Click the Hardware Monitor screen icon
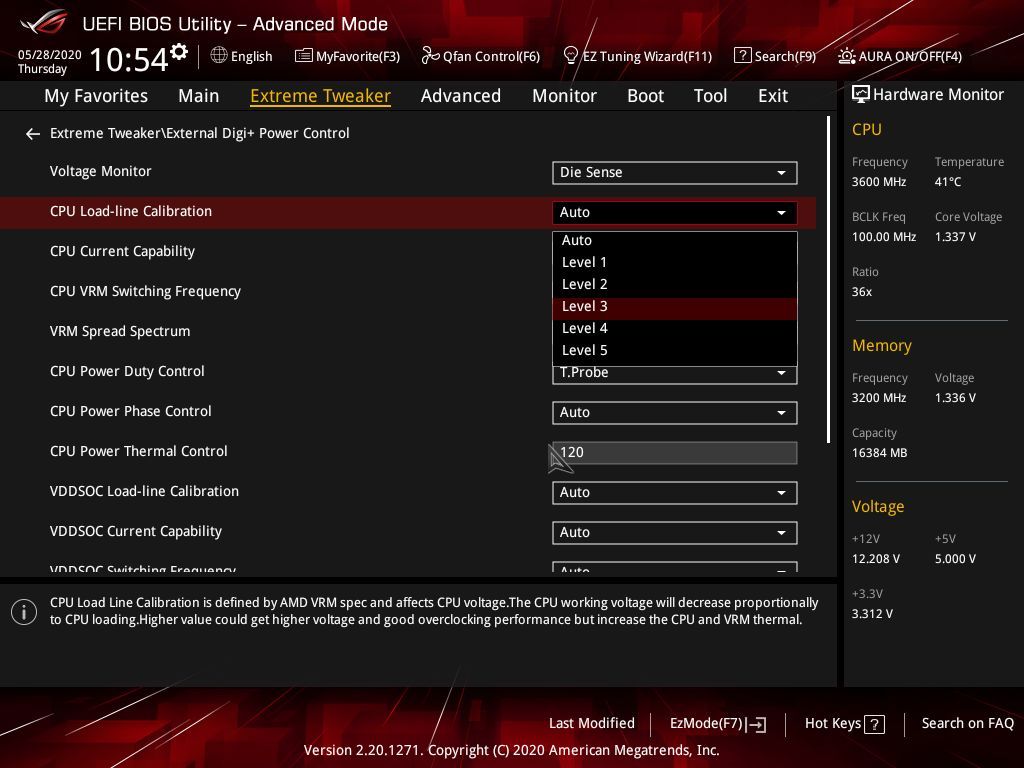The image size is (1024, 768). click(861, 95)
